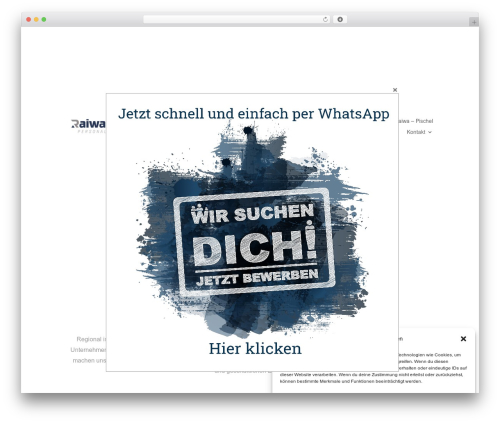The width and height of the screenshot is (500, 423).
Task: Click the 'Wir suchen Dich' banner image
Action: (x=253, y=229)
